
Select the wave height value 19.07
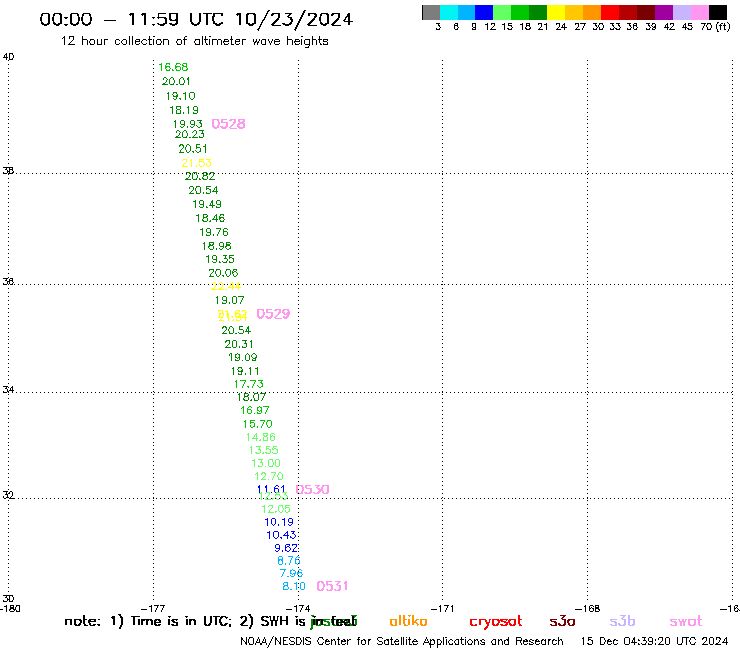(x=229, y=300)
